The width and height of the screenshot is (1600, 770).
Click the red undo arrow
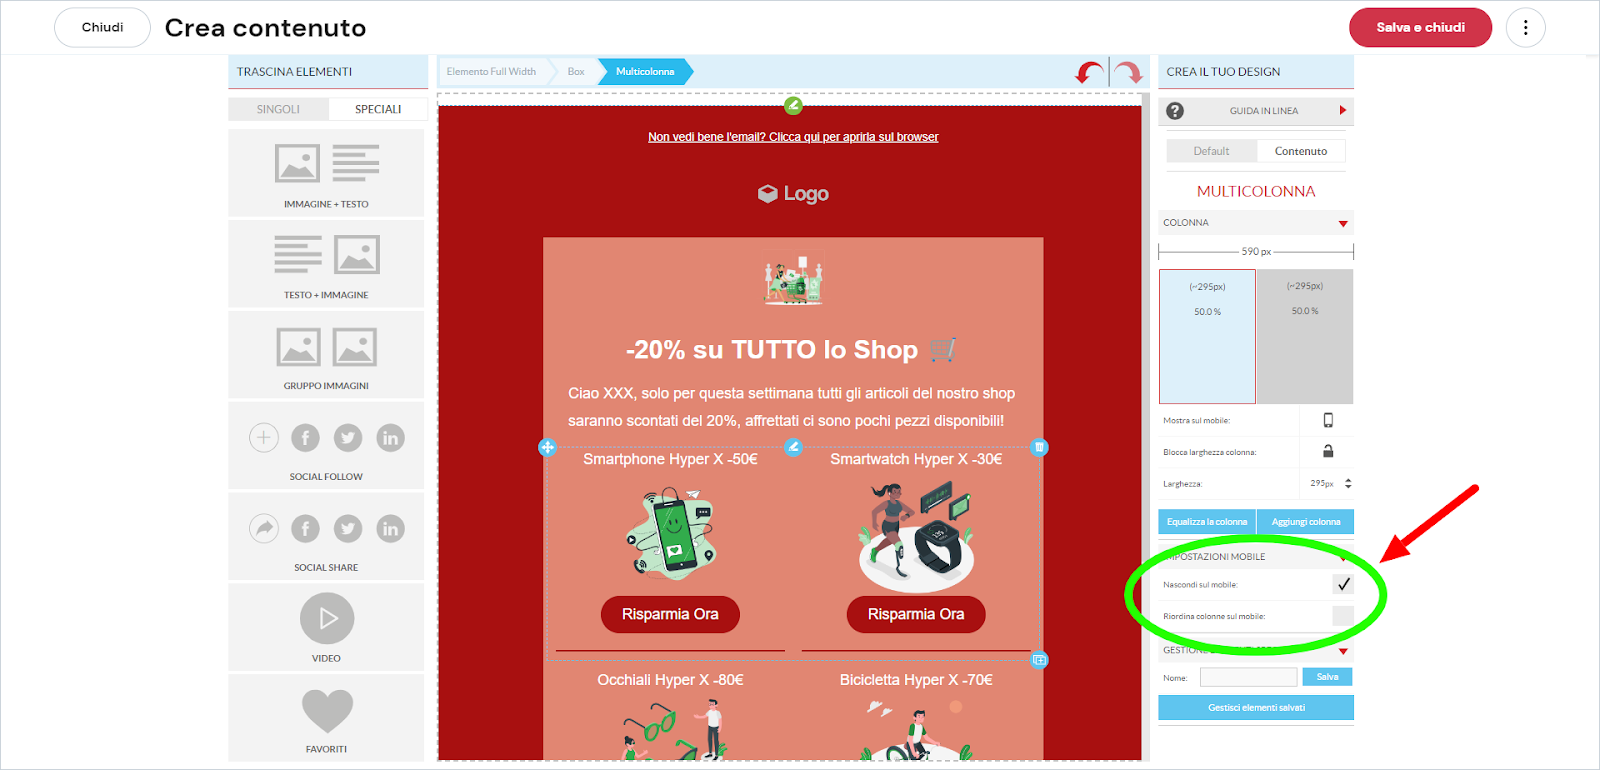[1089, 72]
